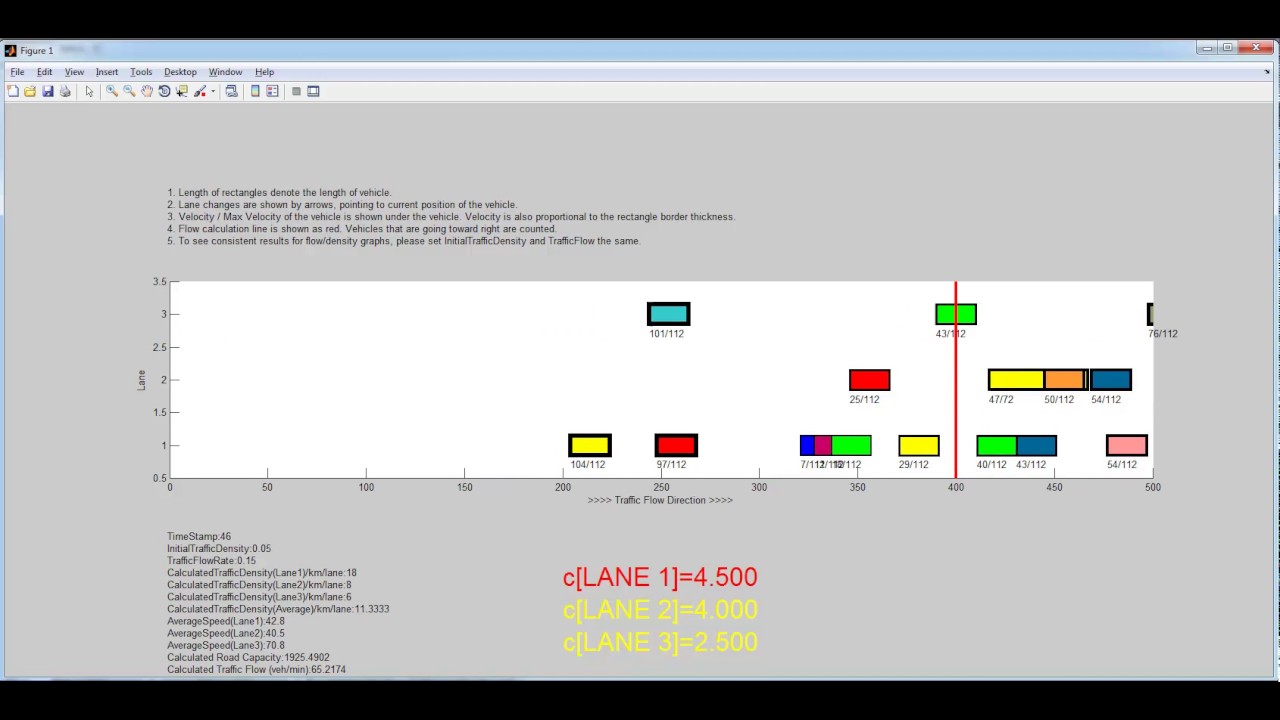Open the File menu
The width and height of the screenshot is (1280, 720).
17,72
